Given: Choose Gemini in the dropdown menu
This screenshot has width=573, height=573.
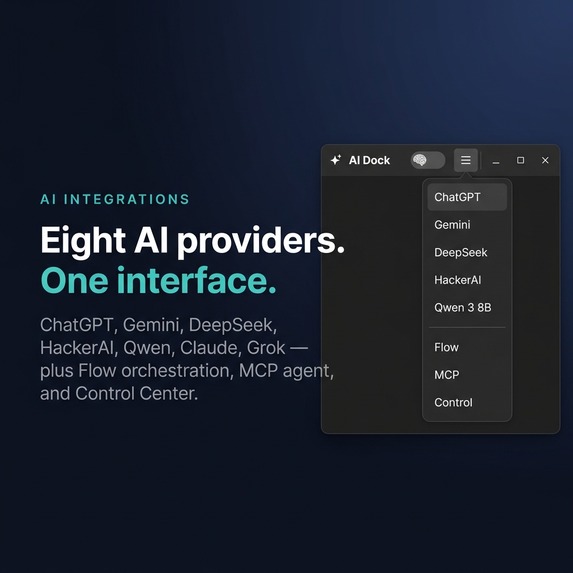Looking at the screenshot, I should pos(467,225).
